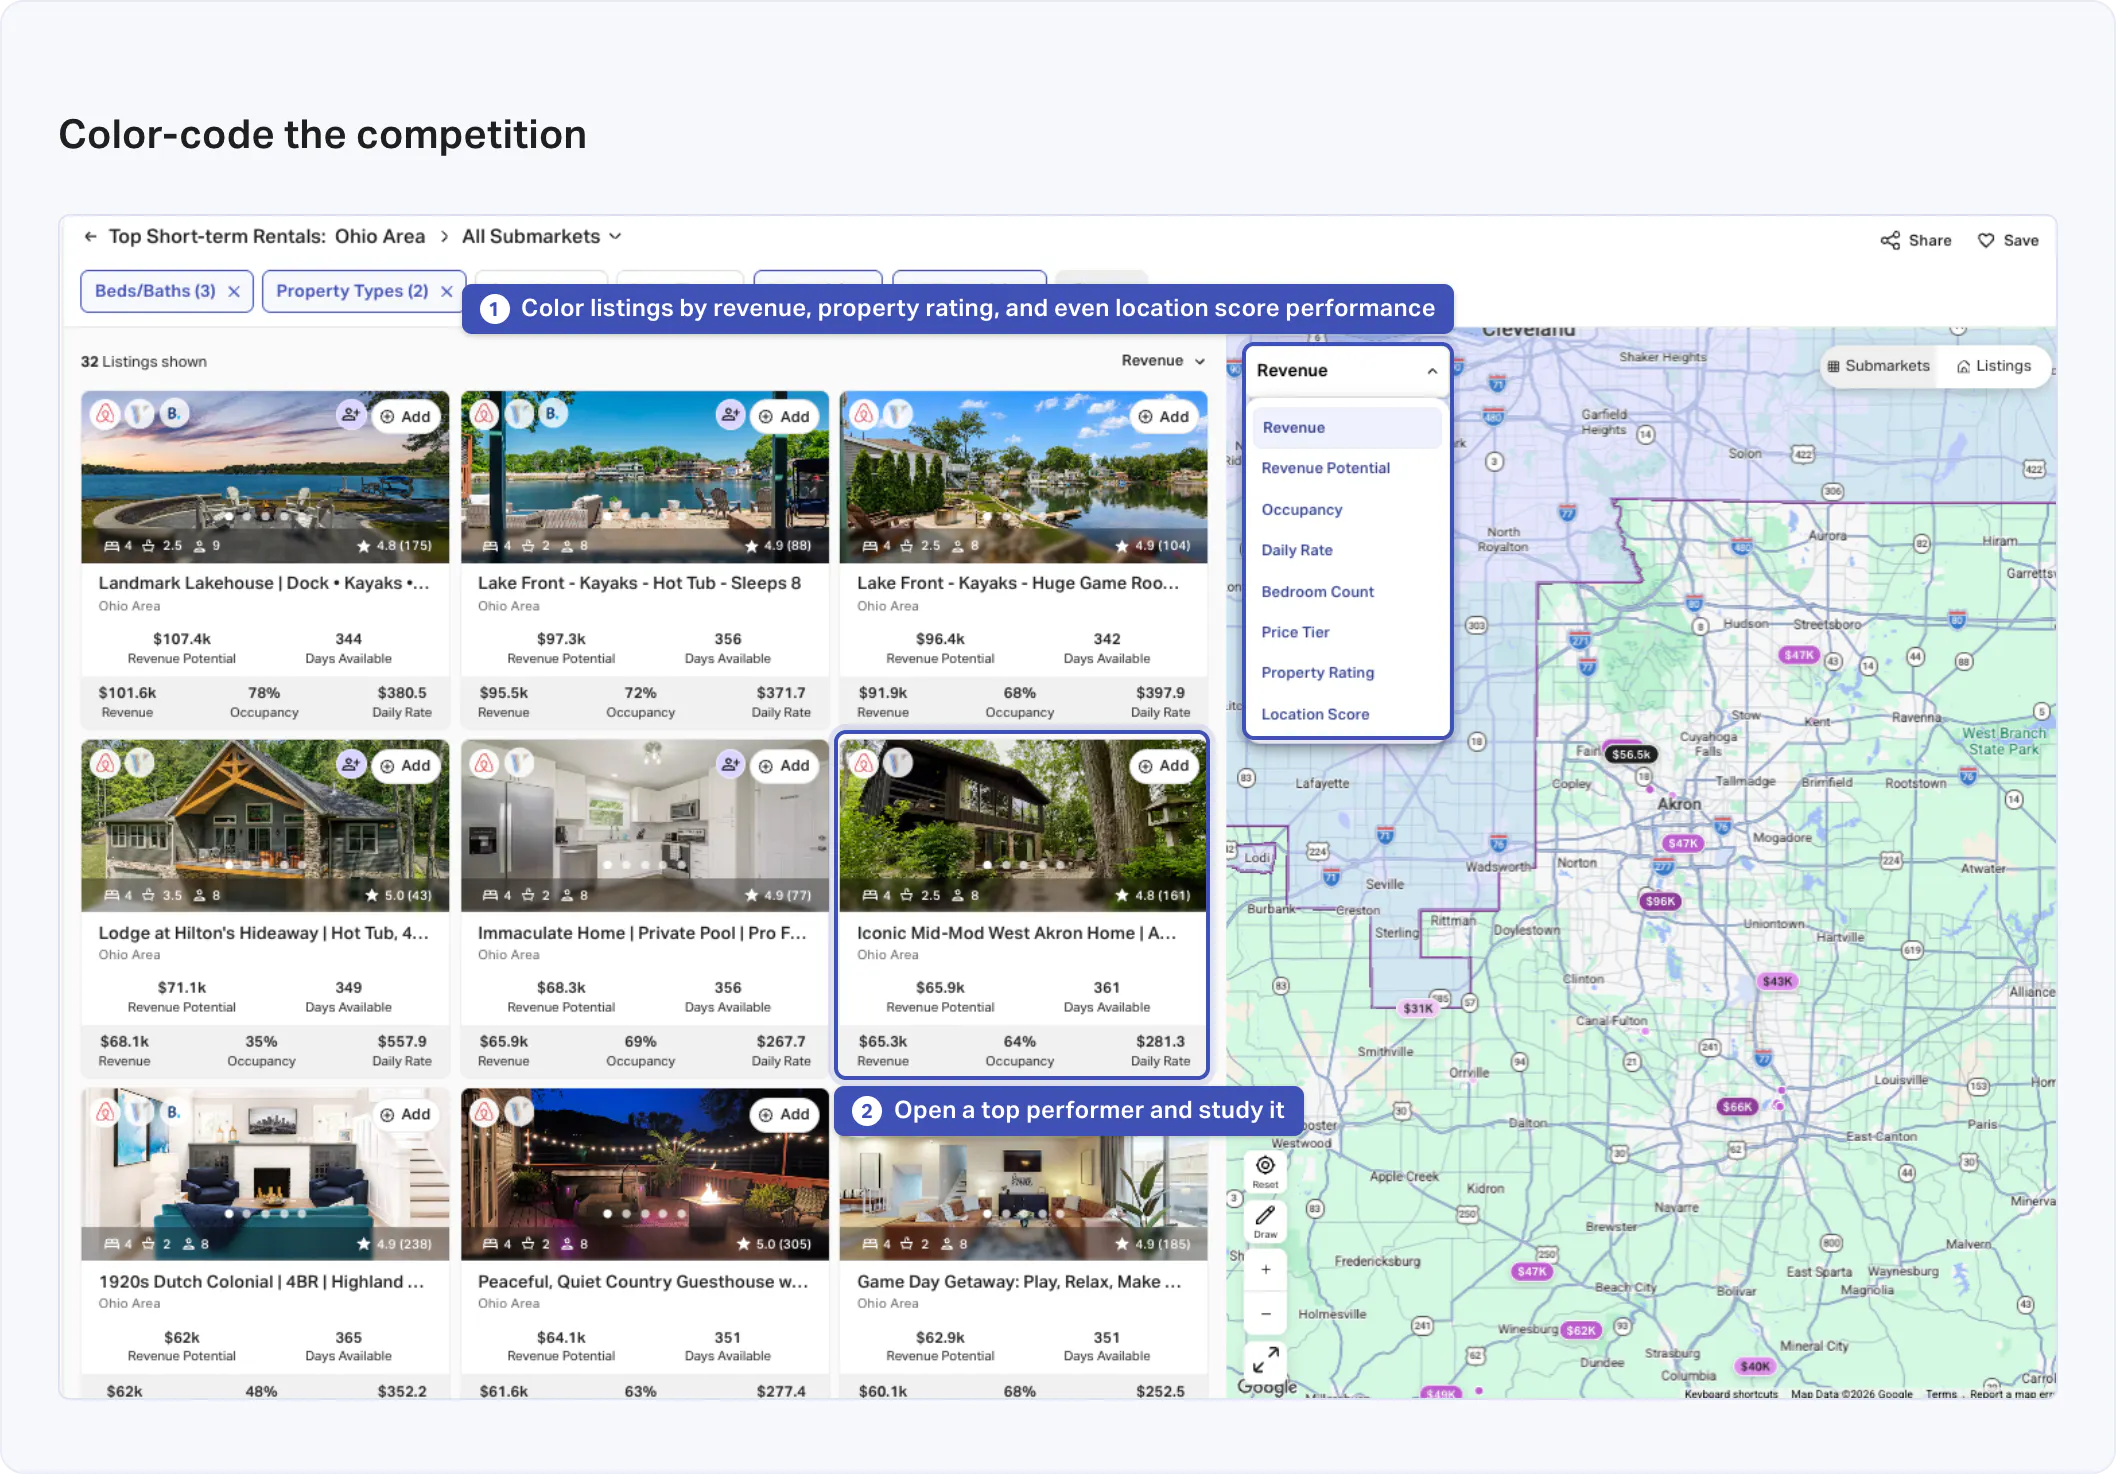Add the Iconic Mid-Mod West Akron Home
This screenshot has height=1474, width=2116.
pyautogui.click(x=1163, y=766)
